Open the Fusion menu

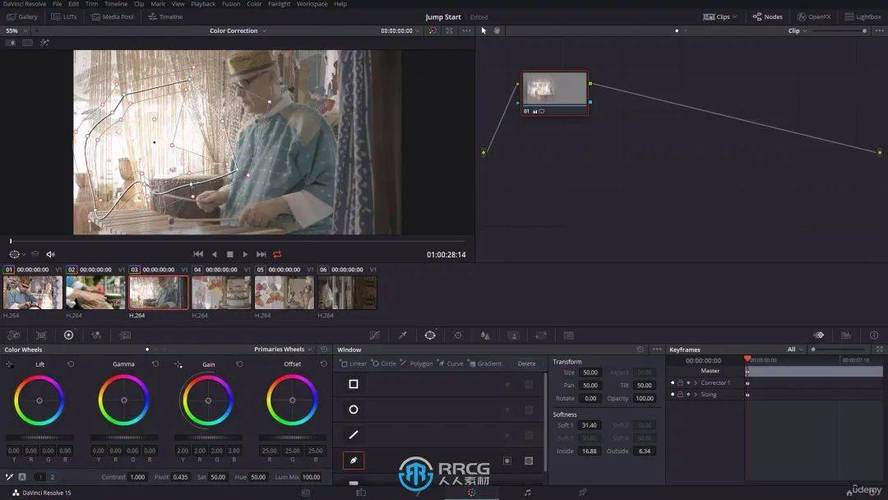[230, 4]
